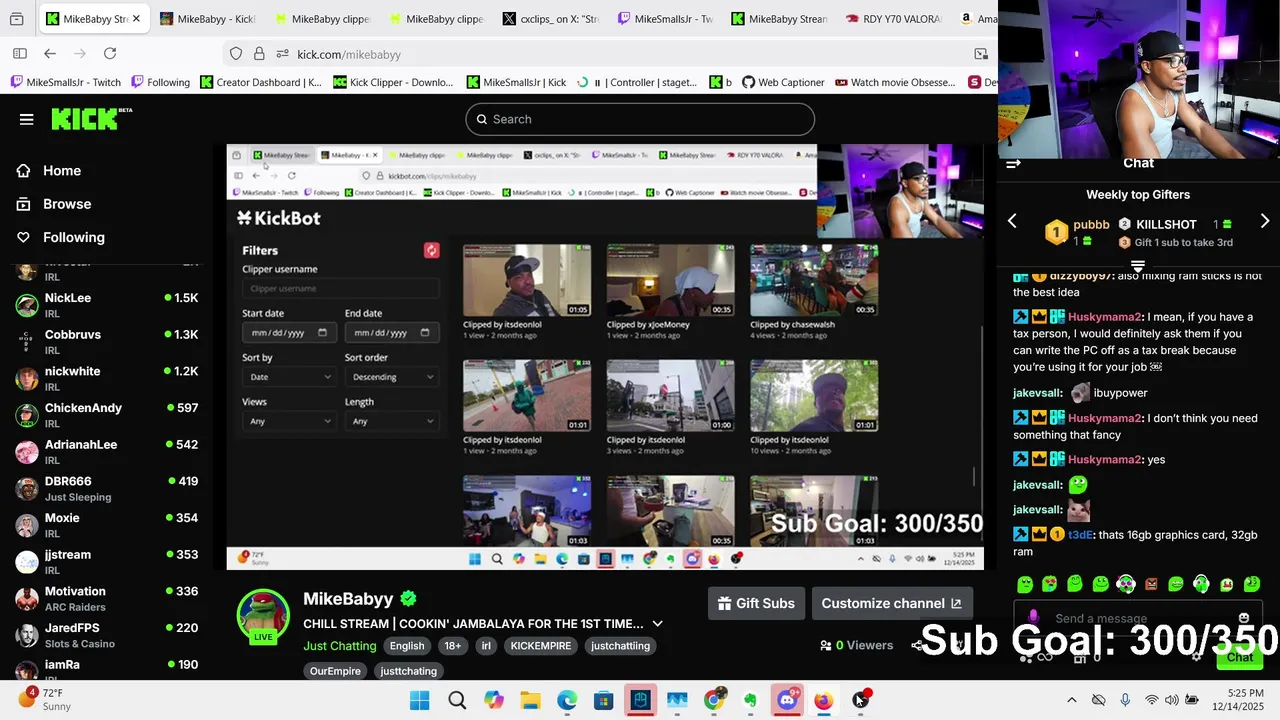This screenshot has width=1280, height=720.
Task: Click the picture-in-picture icon in address bar
Action: (x=981, y=54)
